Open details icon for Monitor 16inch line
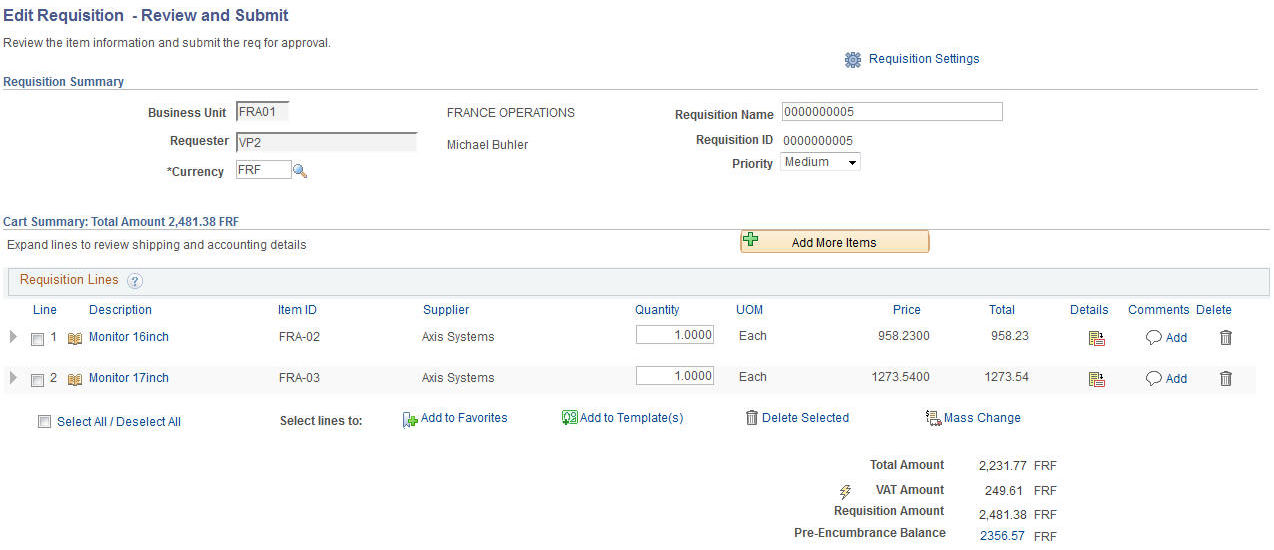 pos(1097,338)
